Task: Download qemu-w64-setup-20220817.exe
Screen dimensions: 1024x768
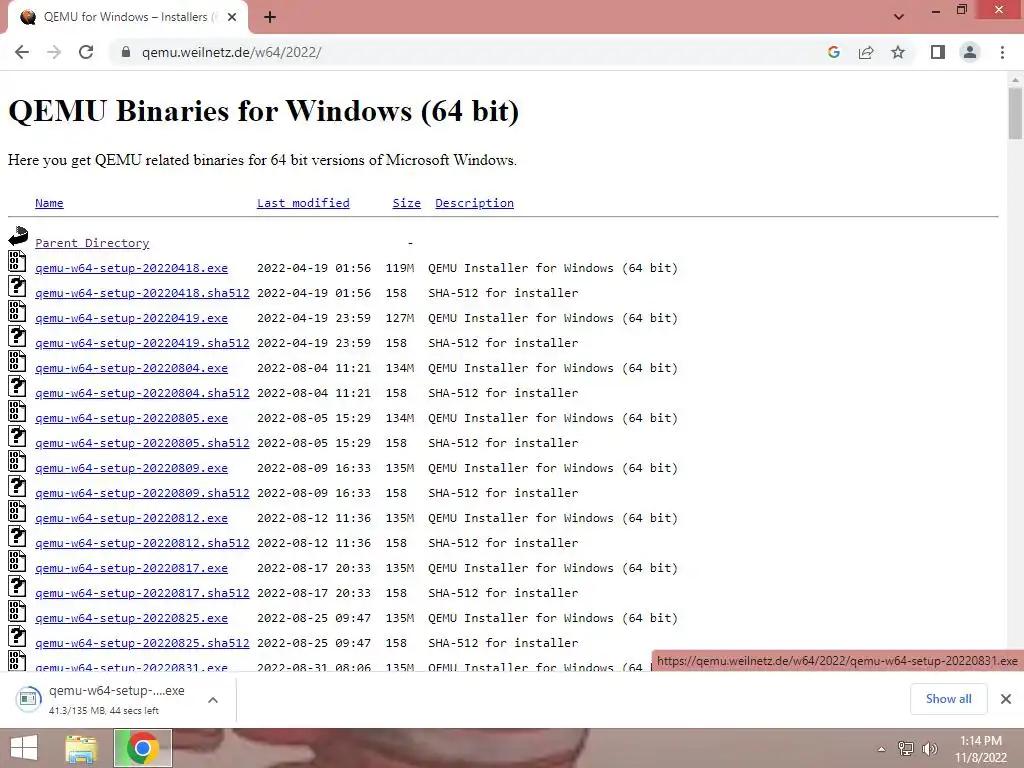Action: click(131, 568)
